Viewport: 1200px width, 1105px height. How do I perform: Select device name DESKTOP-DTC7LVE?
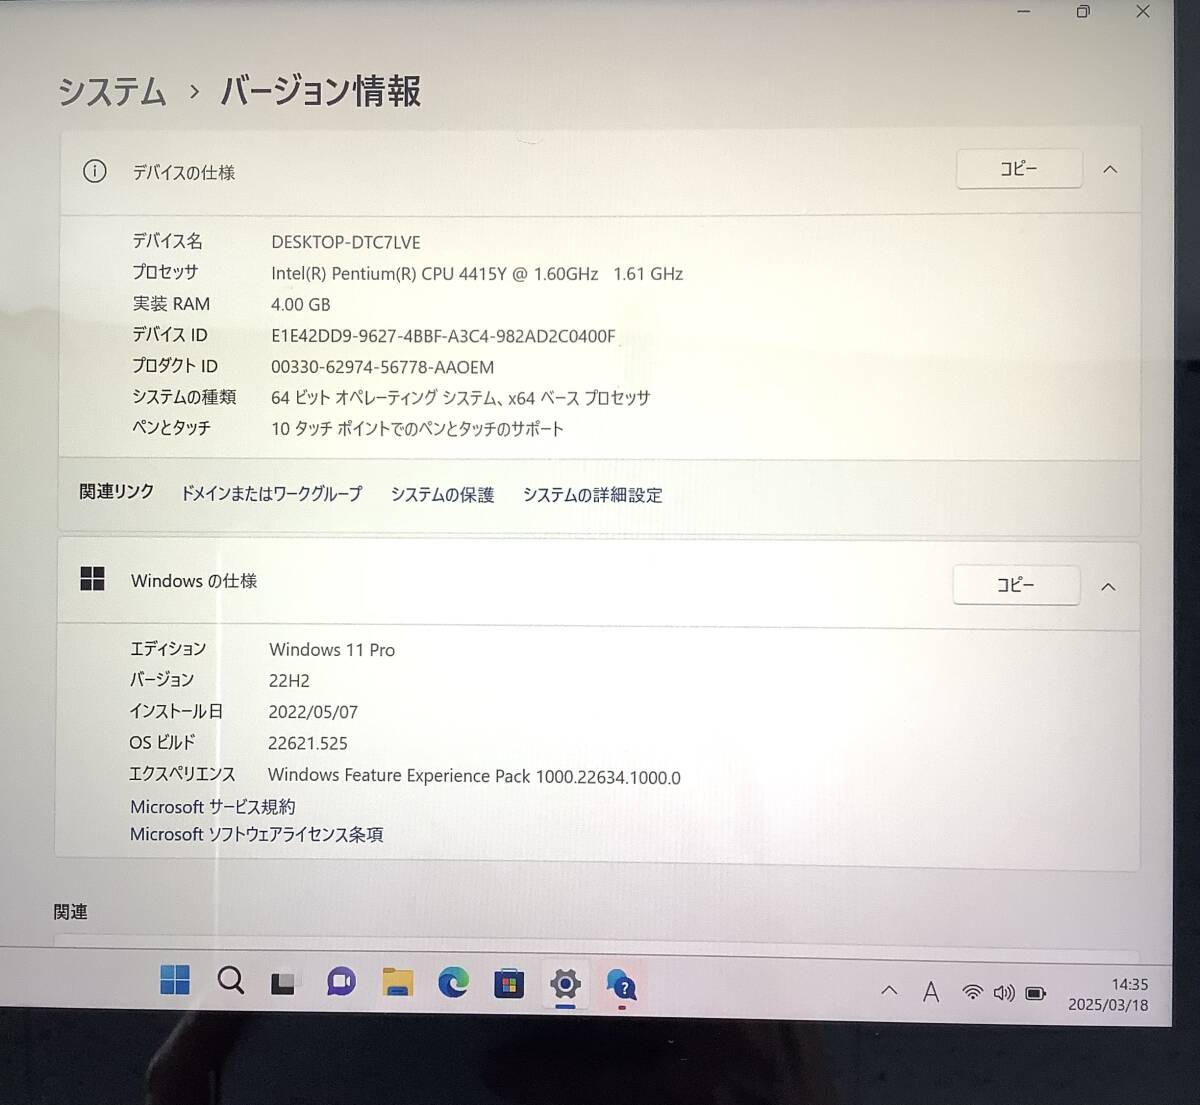coord(346,242)
